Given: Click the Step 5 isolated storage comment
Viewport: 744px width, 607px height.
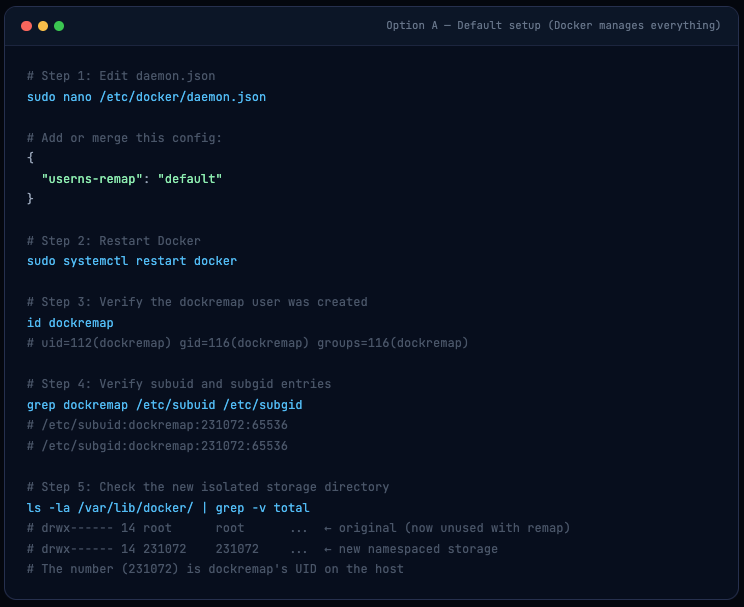Looking at the screenshot, I should (208, 487).
